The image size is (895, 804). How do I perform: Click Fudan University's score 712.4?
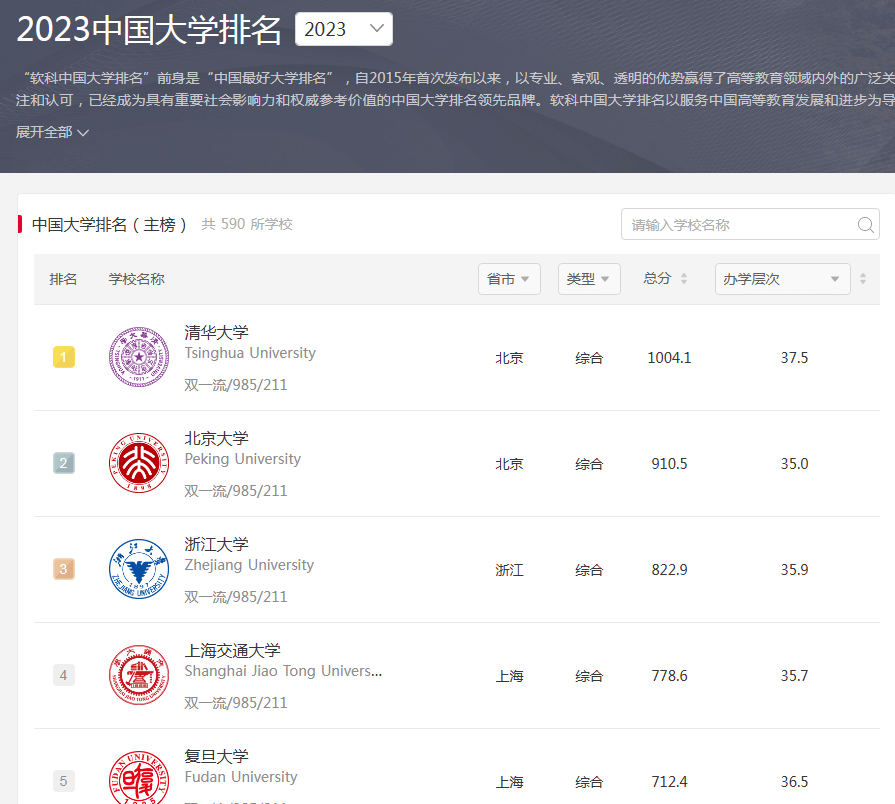tap(669, 781)
